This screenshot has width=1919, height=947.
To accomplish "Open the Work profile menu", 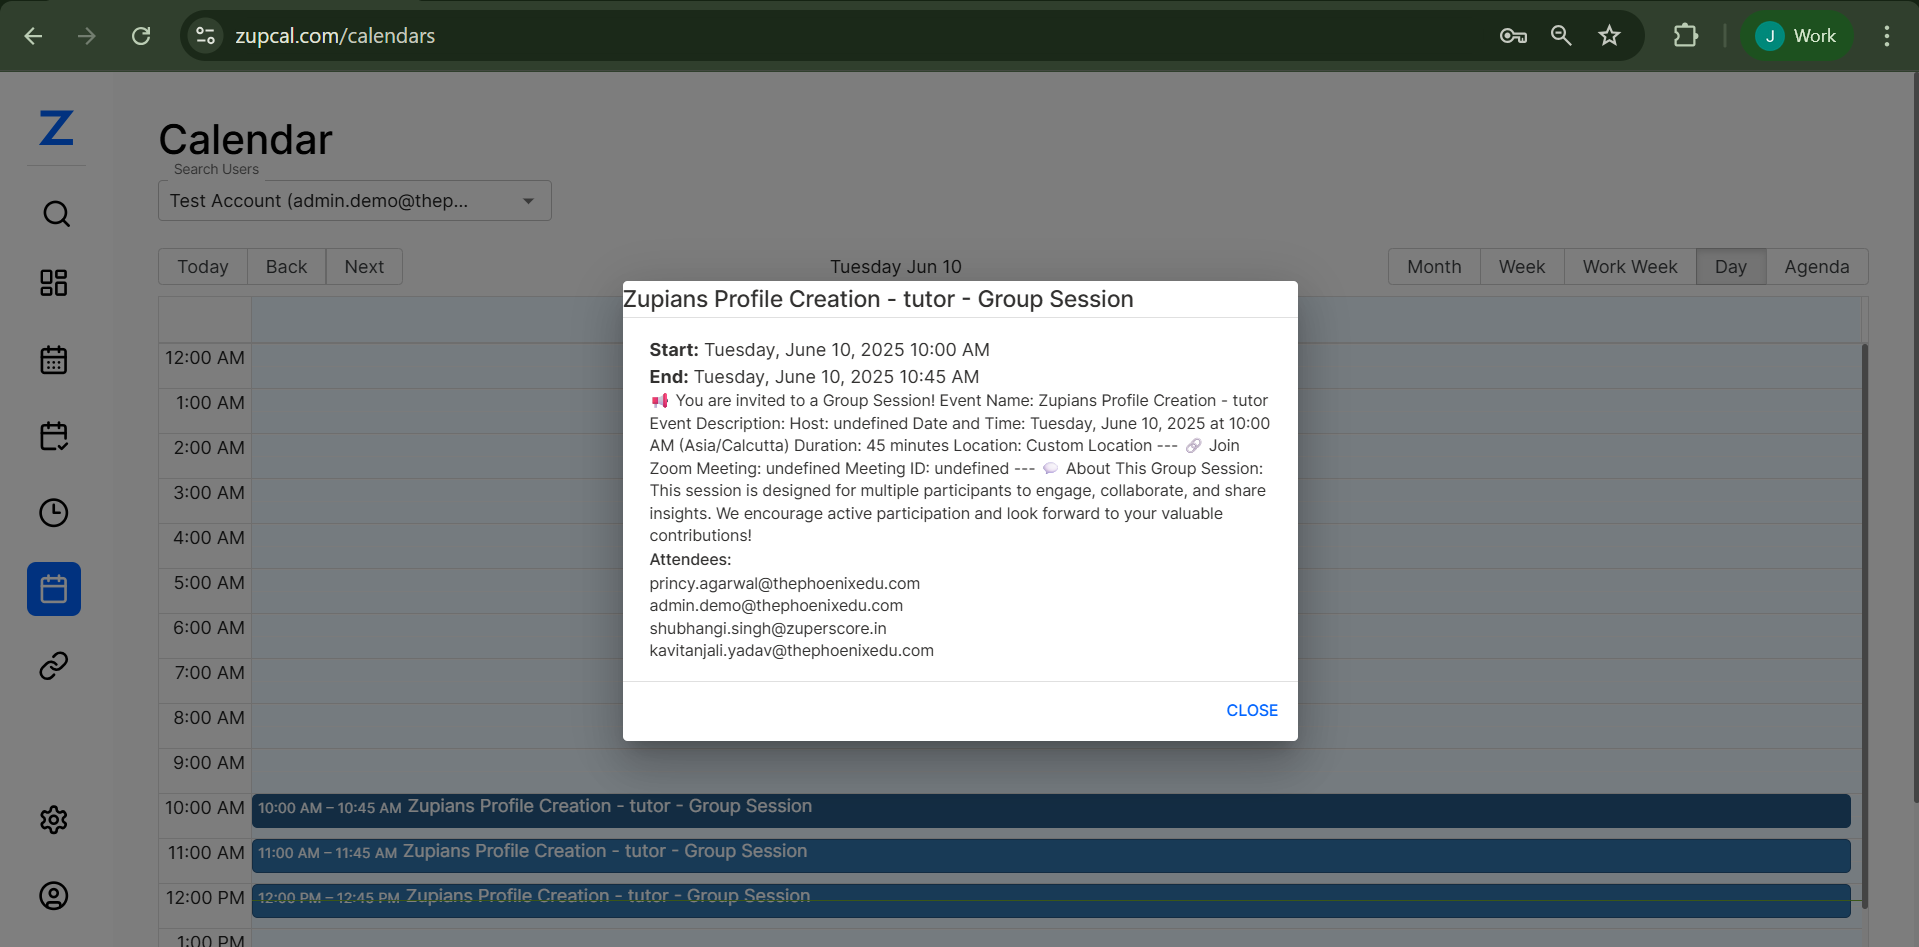I will tap(1797, 36).
